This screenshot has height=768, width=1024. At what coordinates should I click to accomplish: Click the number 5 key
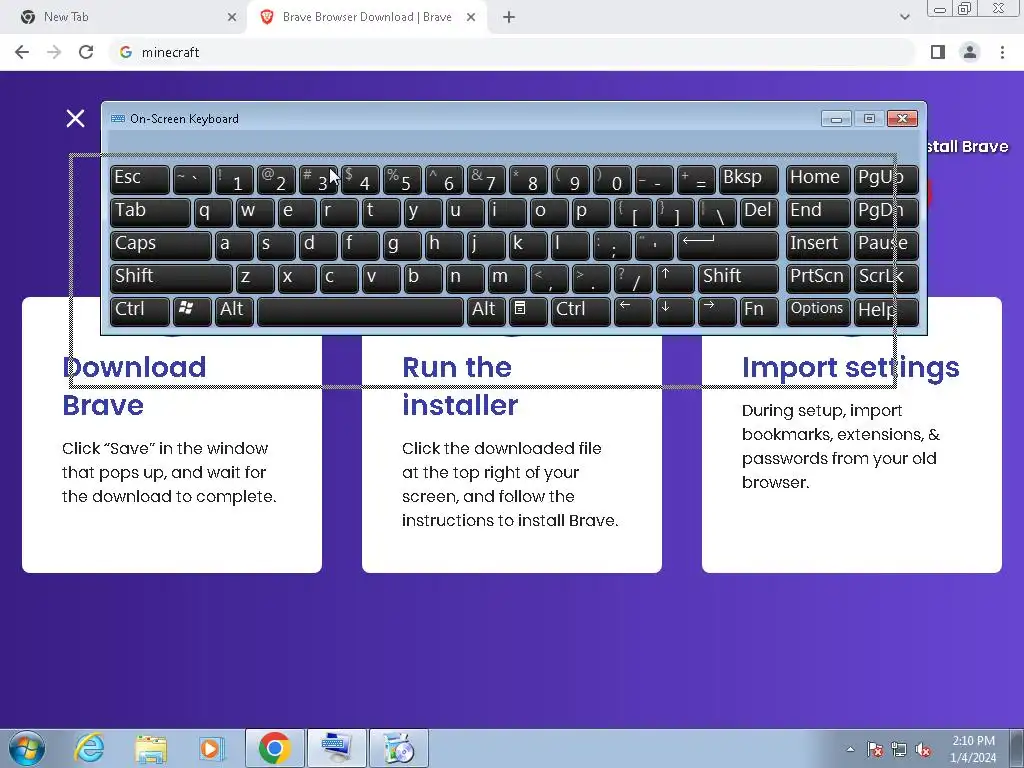pyautogui.click(x=402, y=179)
